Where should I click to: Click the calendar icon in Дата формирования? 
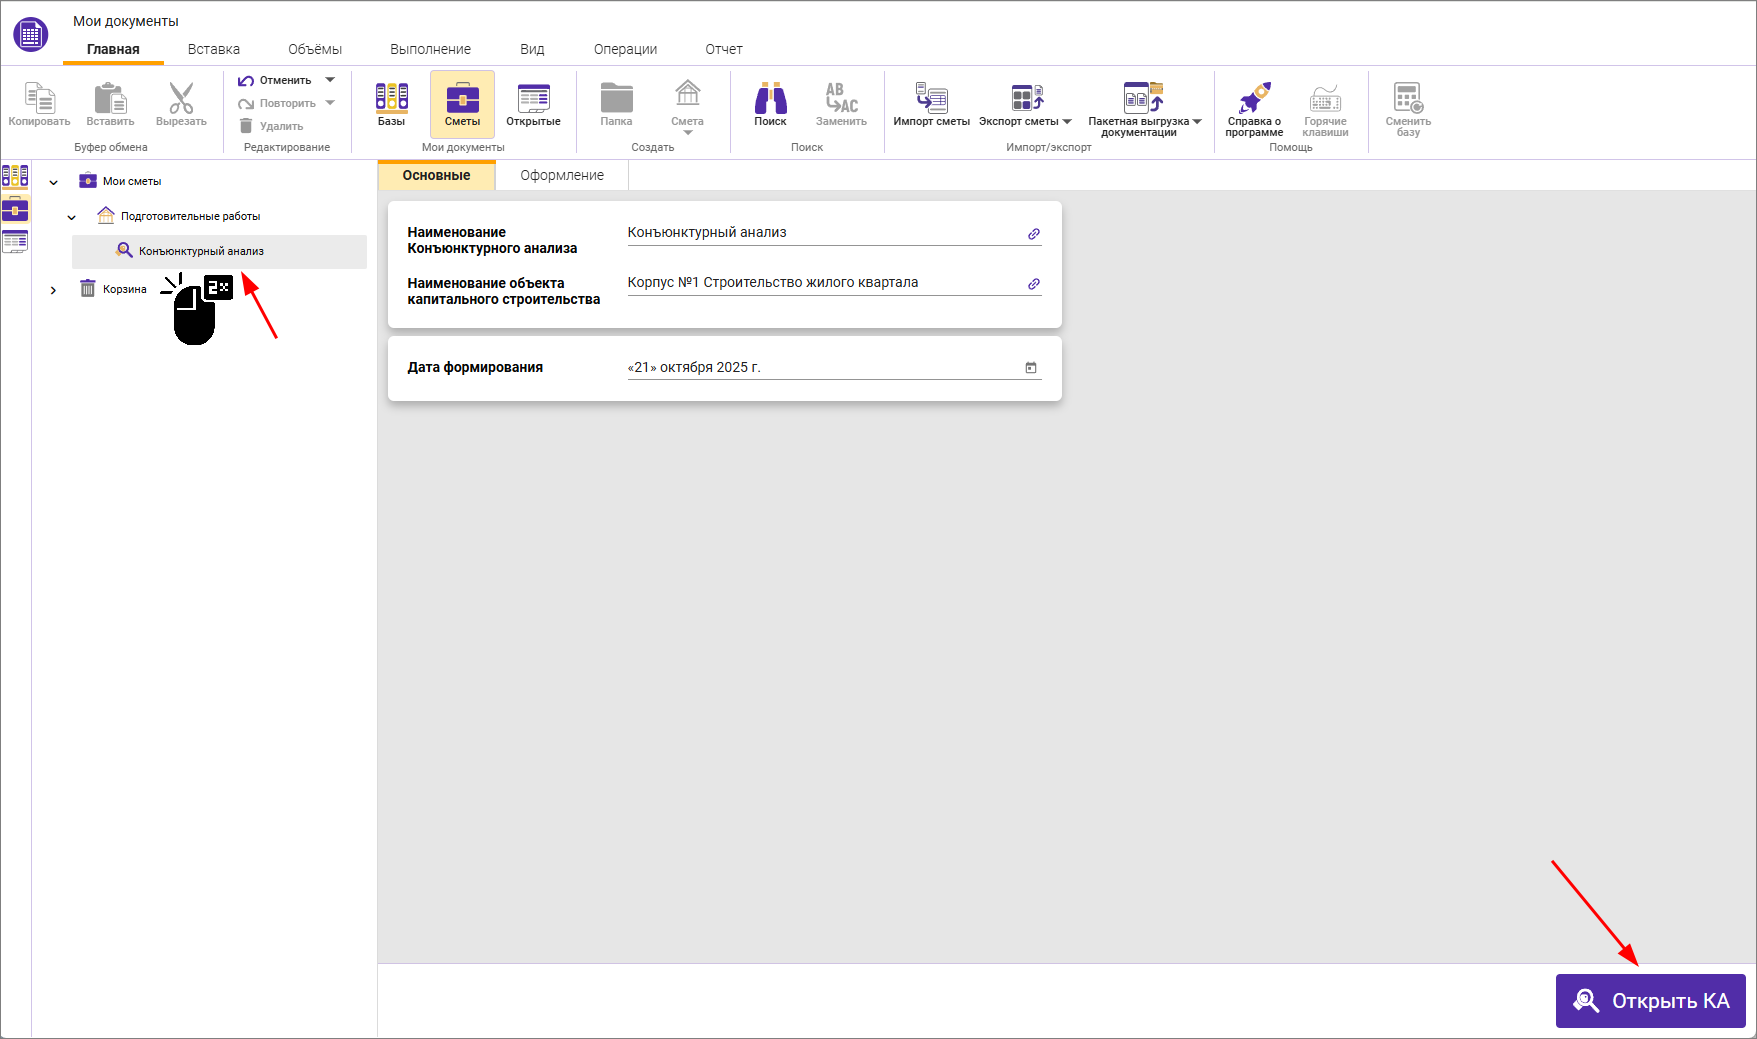(1031, 368)
